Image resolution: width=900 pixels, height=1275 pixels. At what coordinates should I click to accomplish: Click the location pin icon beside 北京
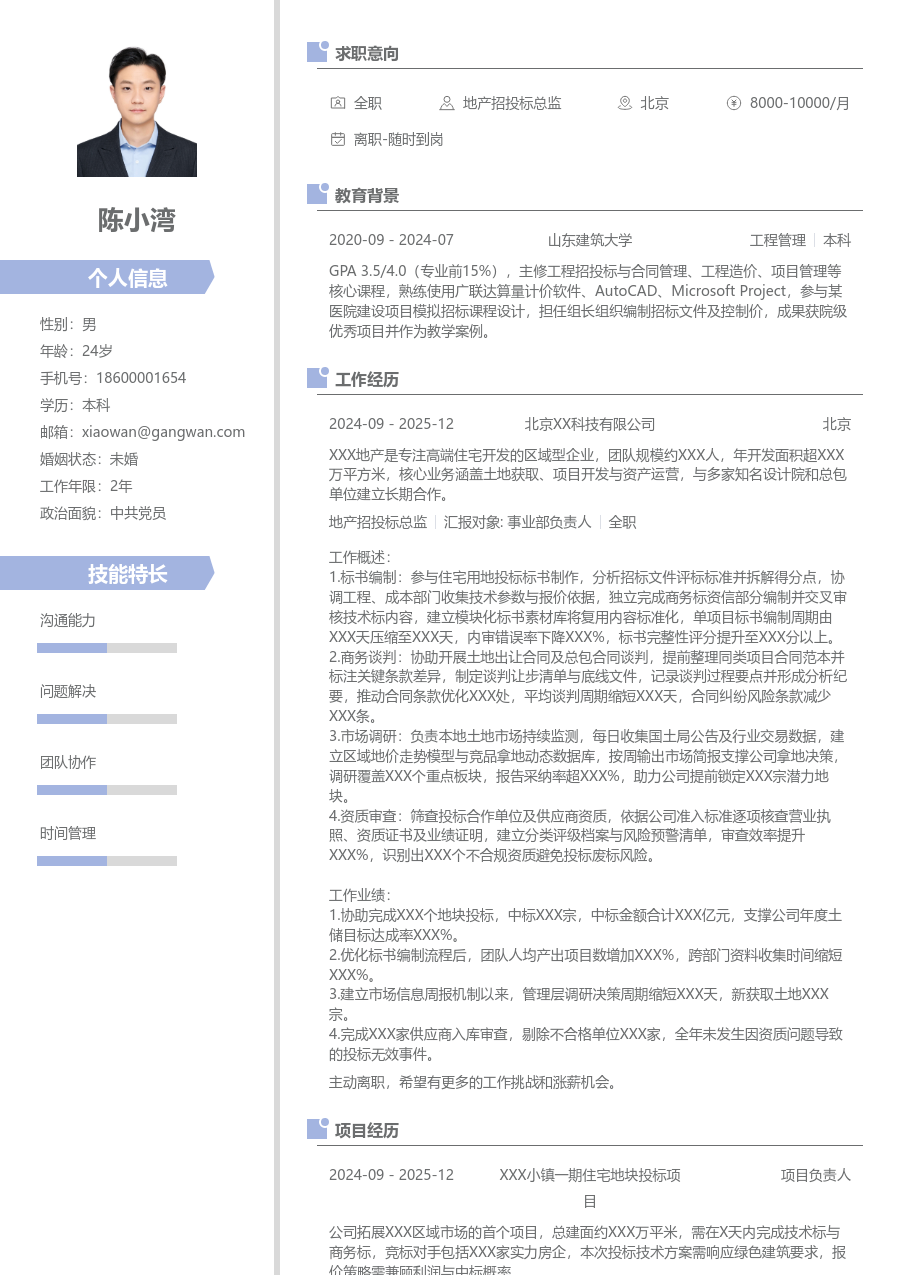pos(625,103)
